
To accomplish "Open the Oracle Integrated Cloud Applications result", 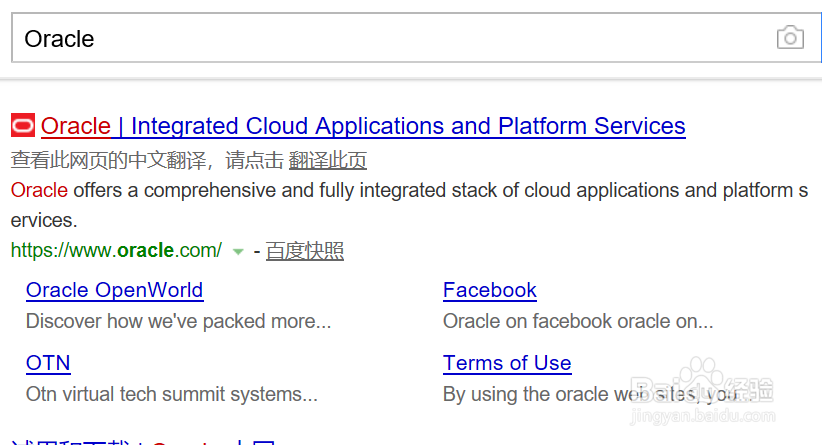I will (x=363, y=126).
